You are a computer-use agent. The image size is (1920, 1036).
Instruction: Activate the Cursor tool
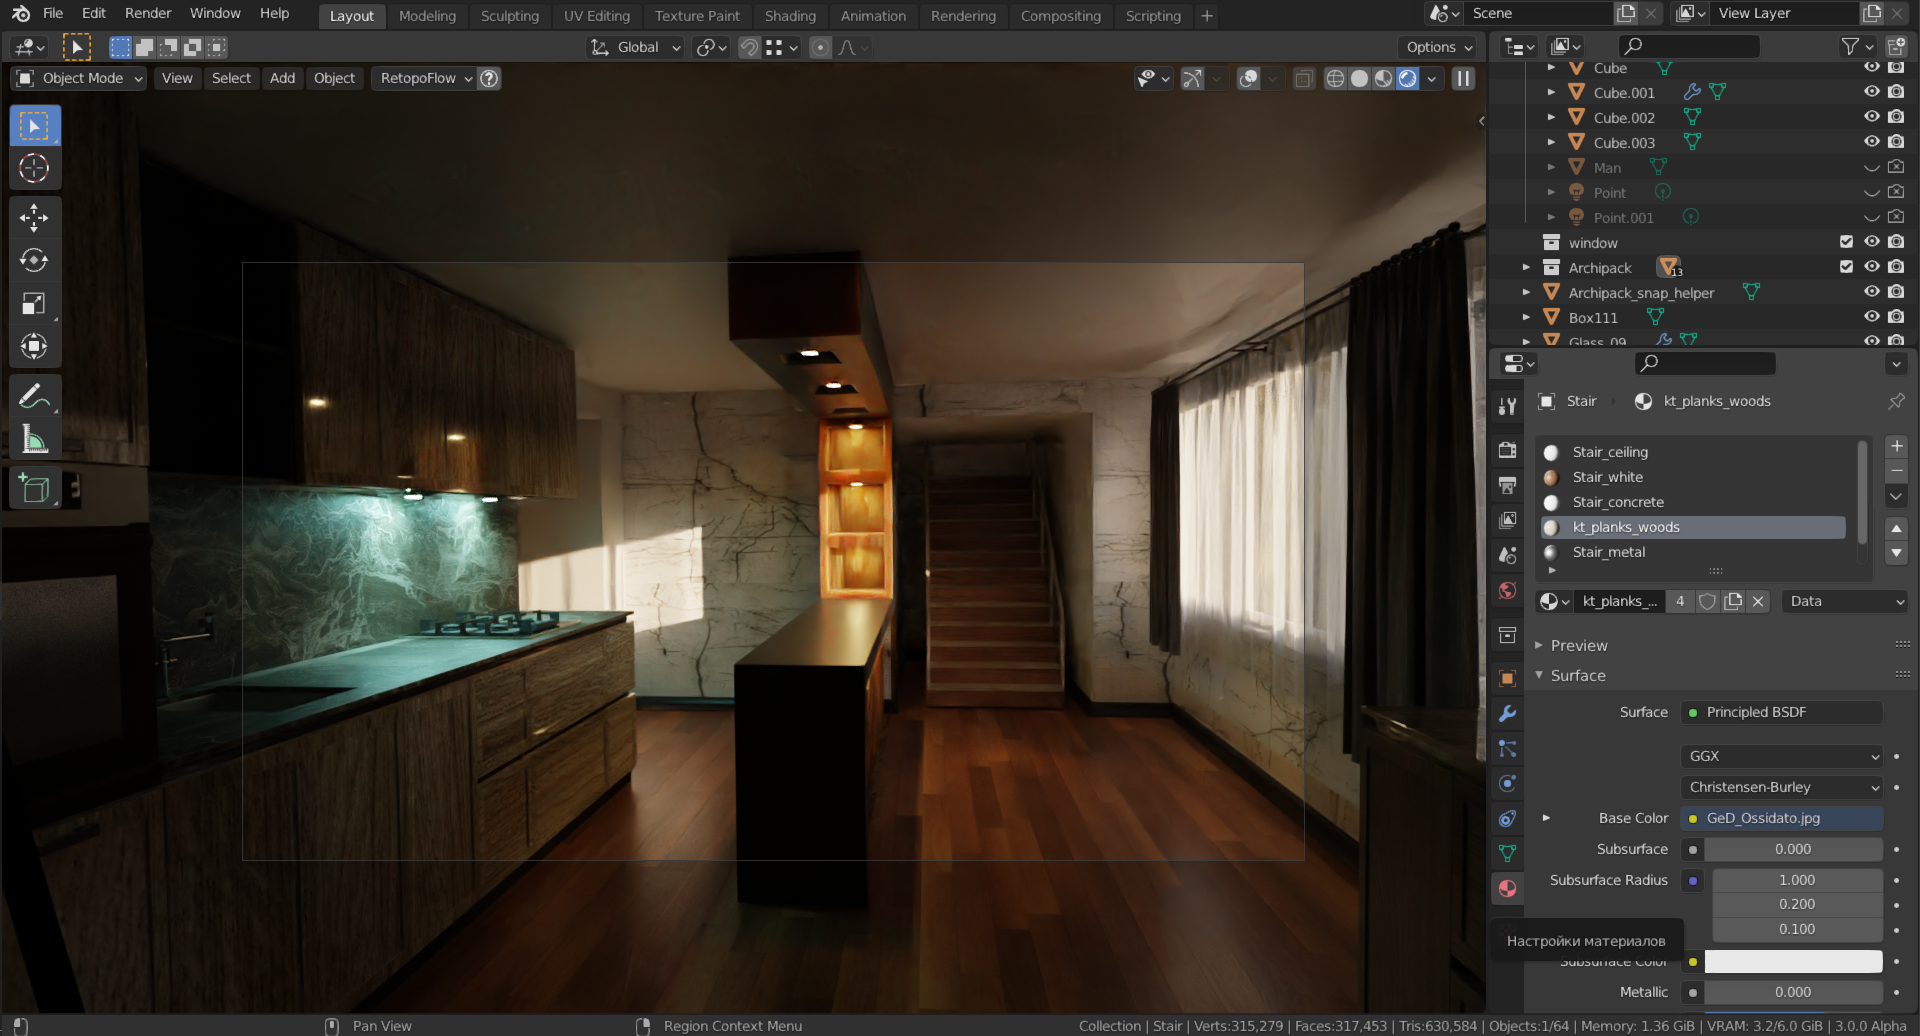[x=35, y=168]
